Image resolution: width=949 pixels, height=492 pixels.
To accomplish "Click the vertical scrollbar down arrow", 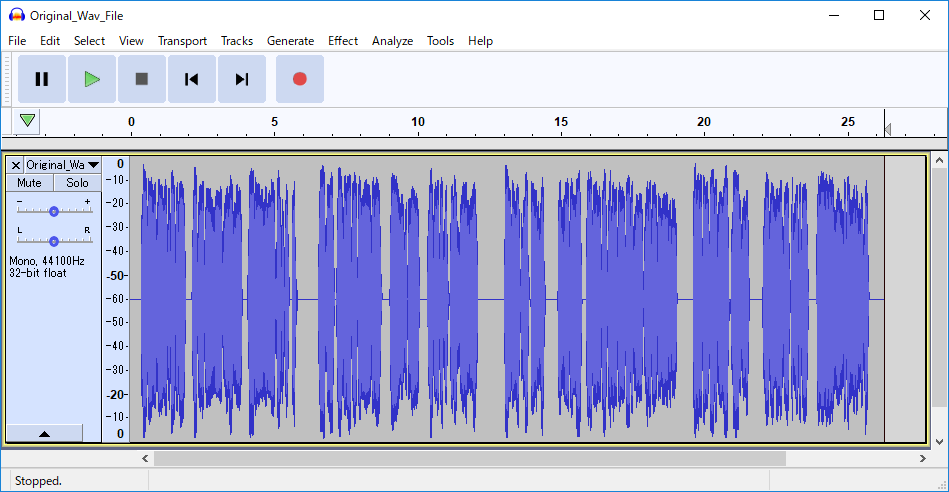I will click(939, 442).
